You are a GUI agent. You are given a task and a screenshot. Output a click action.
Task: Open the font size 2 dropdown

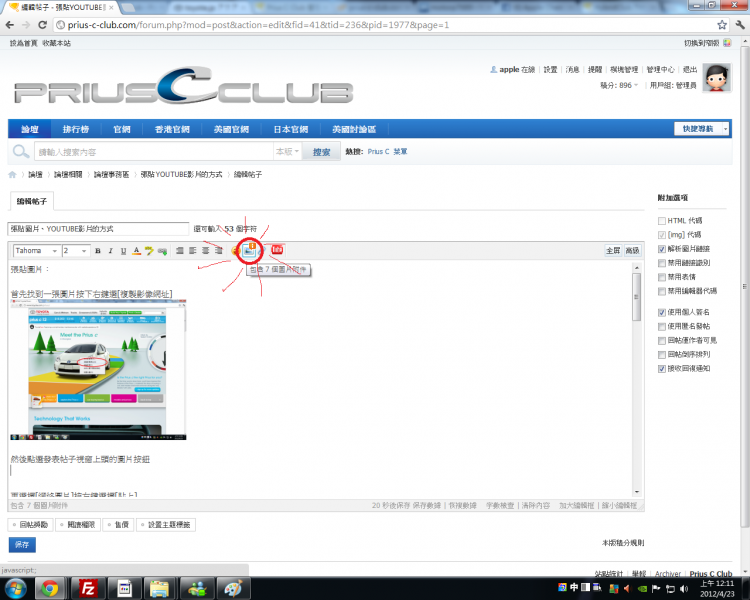76,251
